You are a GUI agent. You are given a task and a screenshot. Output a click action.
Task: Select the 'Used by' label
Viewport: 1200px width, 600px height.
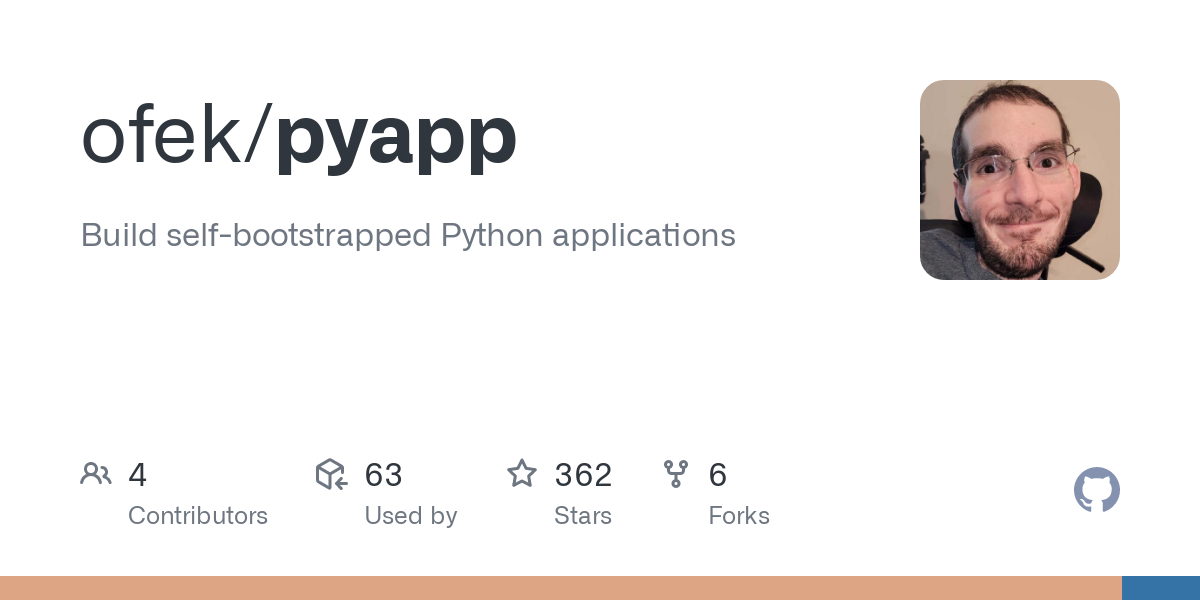tap(411, 516)
